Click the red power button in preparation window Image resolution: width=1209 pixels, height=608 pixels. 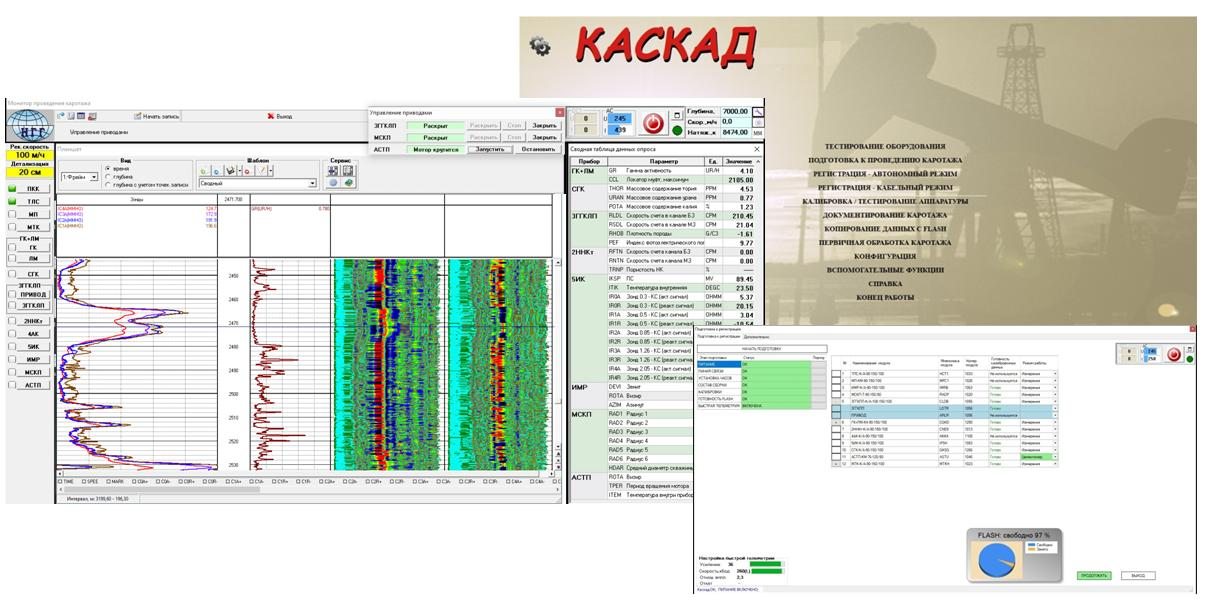point(1175,354)
